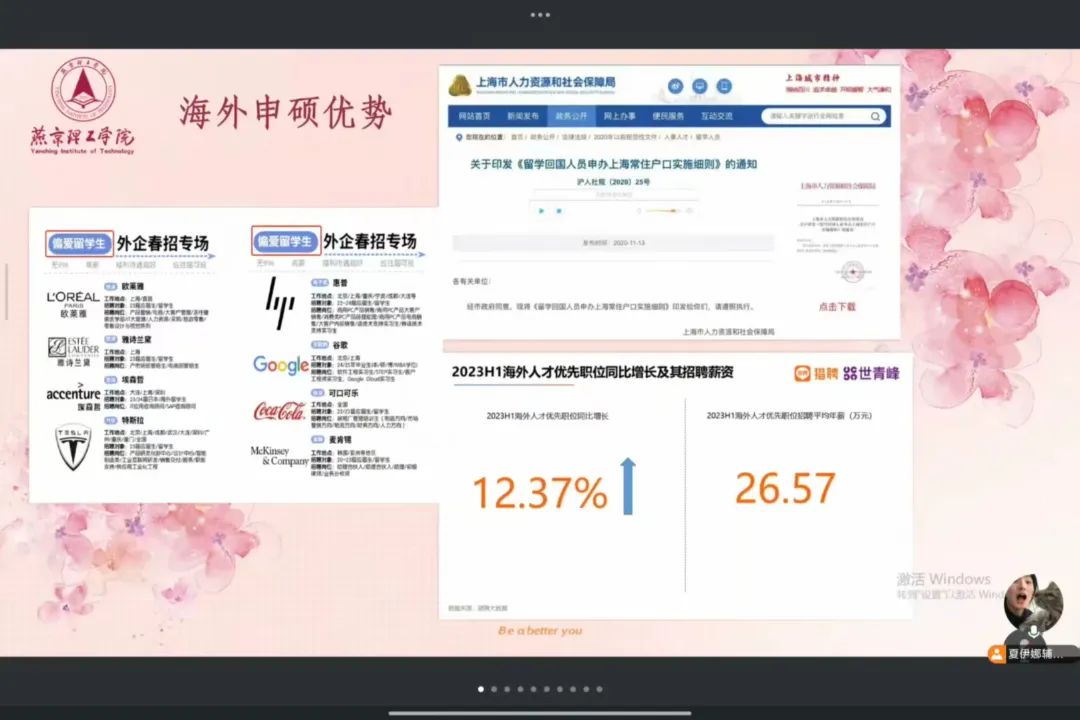The image size is (1080, 720).
Task: Click the 可口可乐 company name
Action: pyautogui.click(x=343, y=393)
